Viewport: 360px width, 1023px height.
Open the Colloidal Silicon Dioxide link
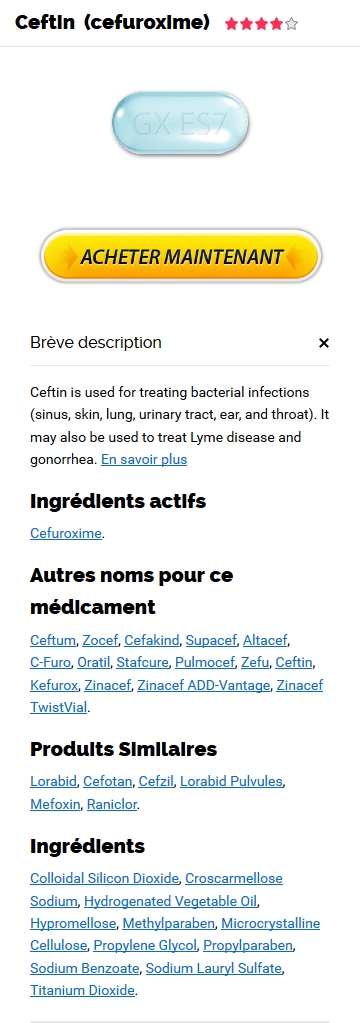(x=104, y=878)
